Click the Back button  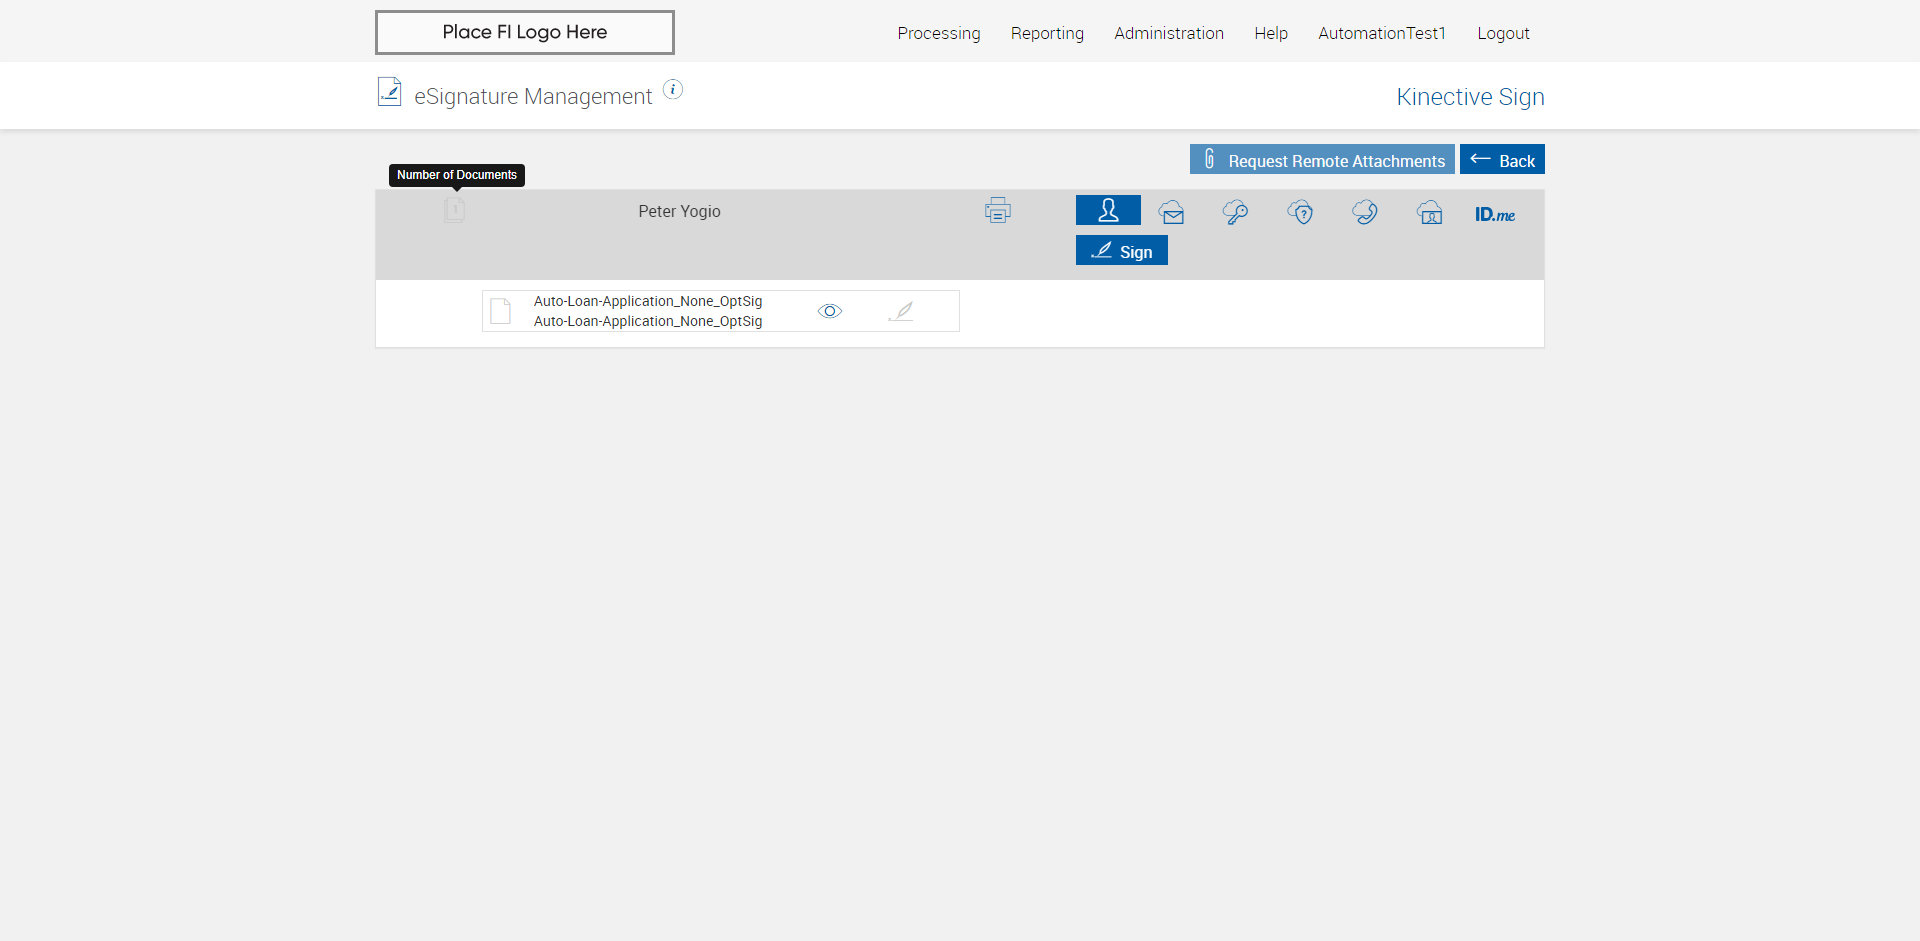tap(1502, 159)
